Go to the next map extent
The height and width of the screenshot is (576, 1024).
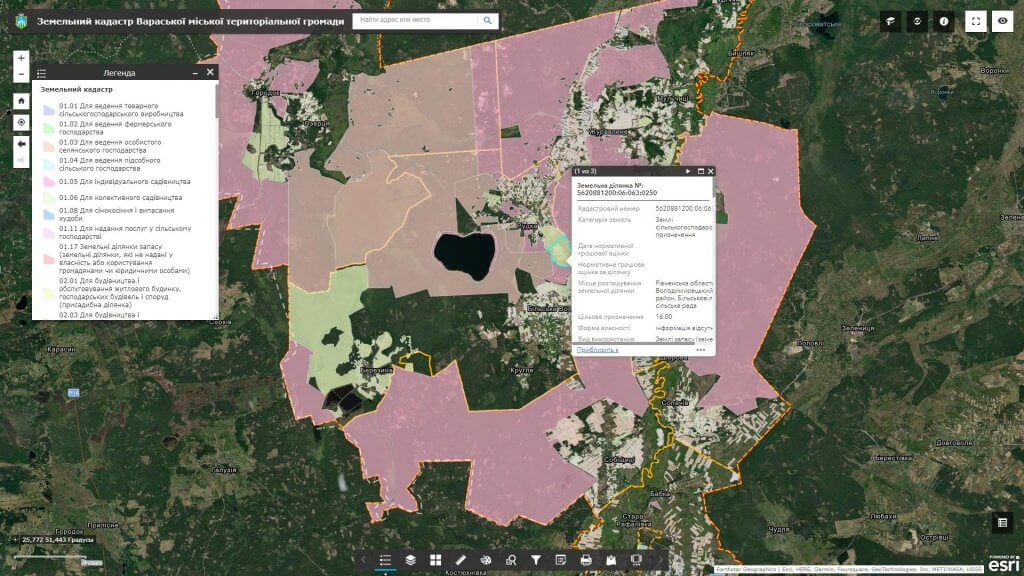[x=21, y=160]
